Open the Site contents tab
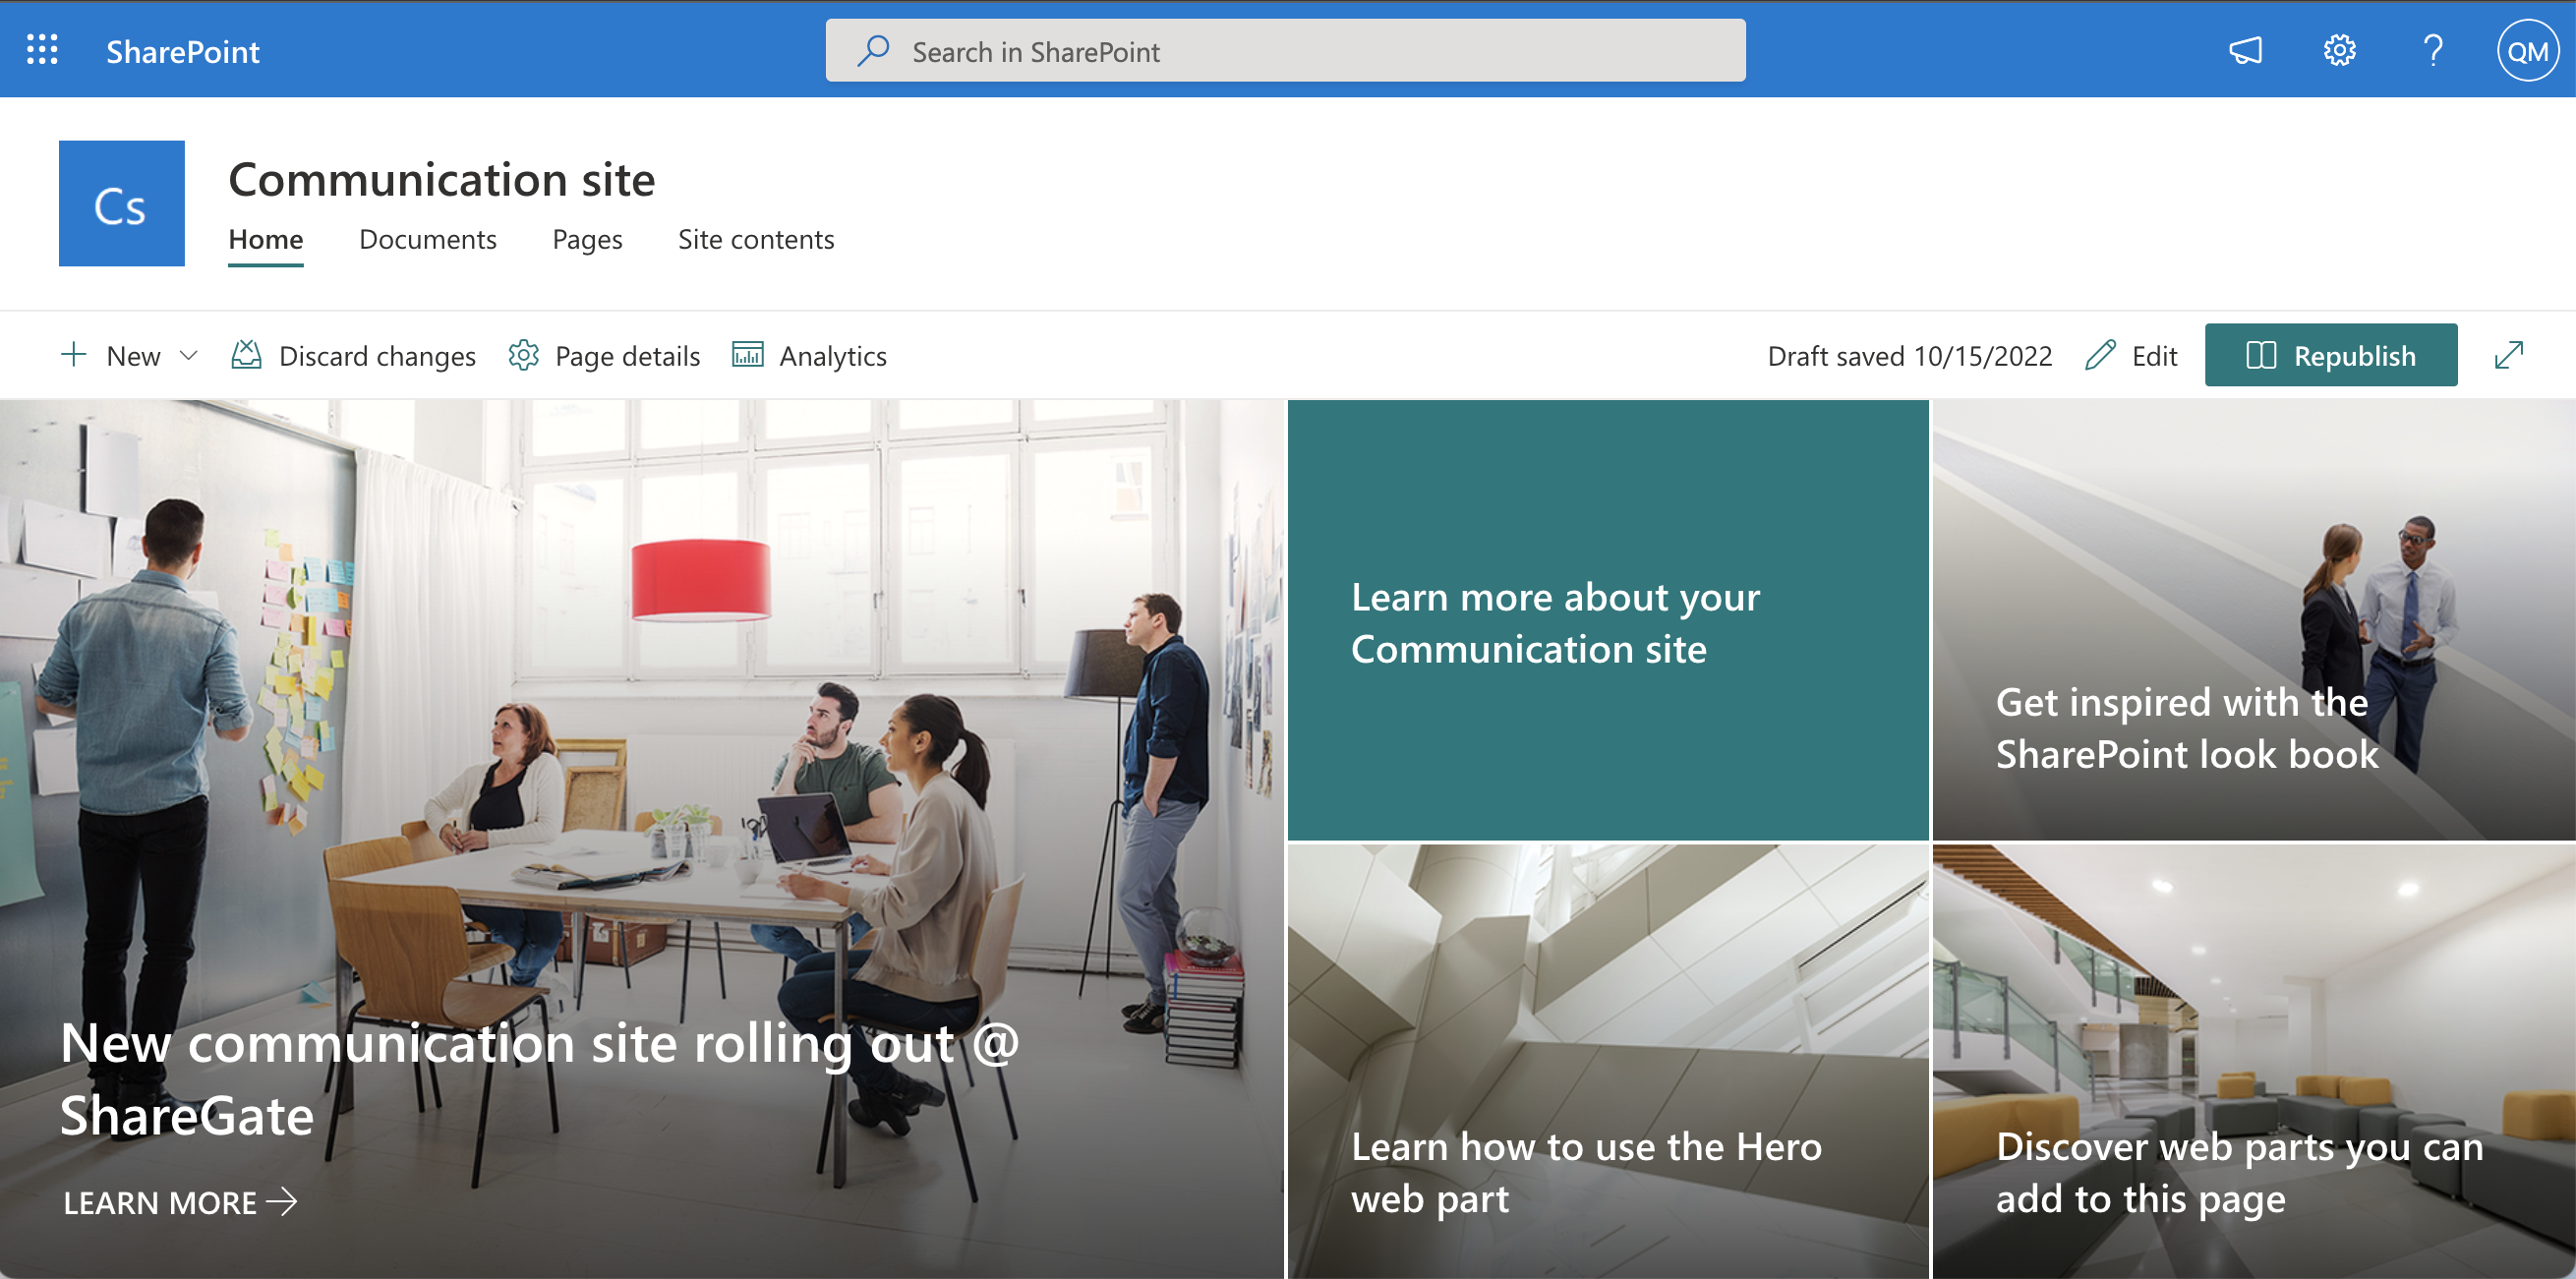Screen dimensions: 2576x1279 coord(755,240)
